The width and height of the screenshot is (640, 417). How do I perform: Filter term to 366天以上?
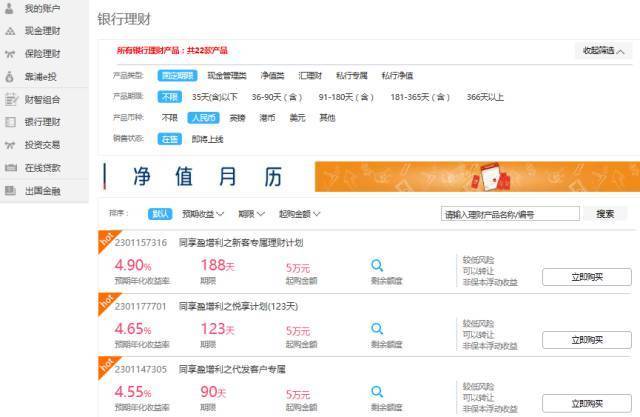[x=485, y=97]
